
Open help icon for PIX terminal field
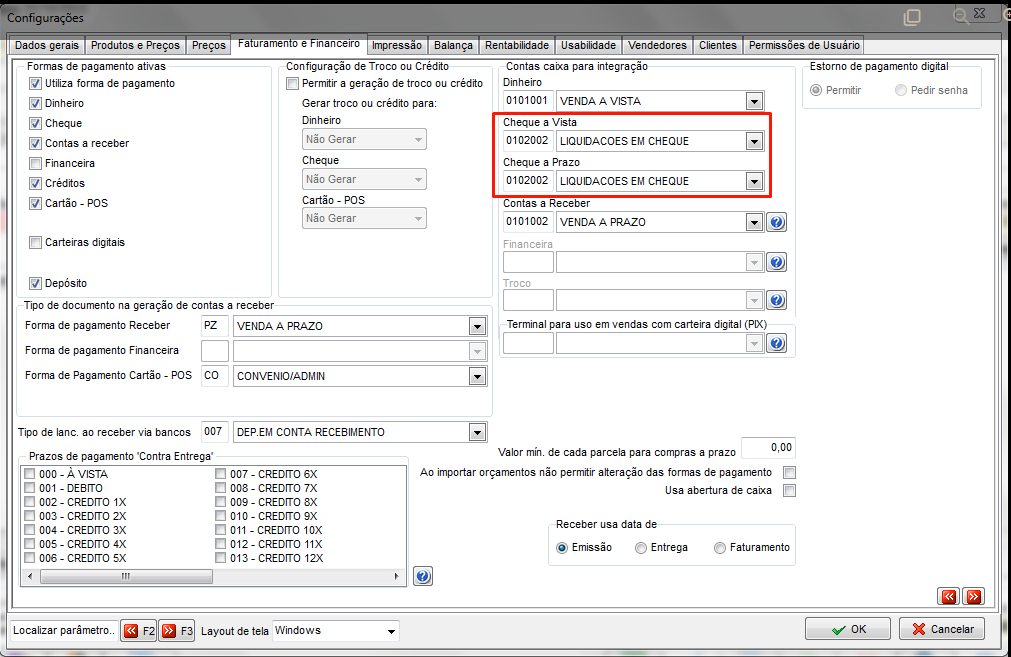coord(776,344)
